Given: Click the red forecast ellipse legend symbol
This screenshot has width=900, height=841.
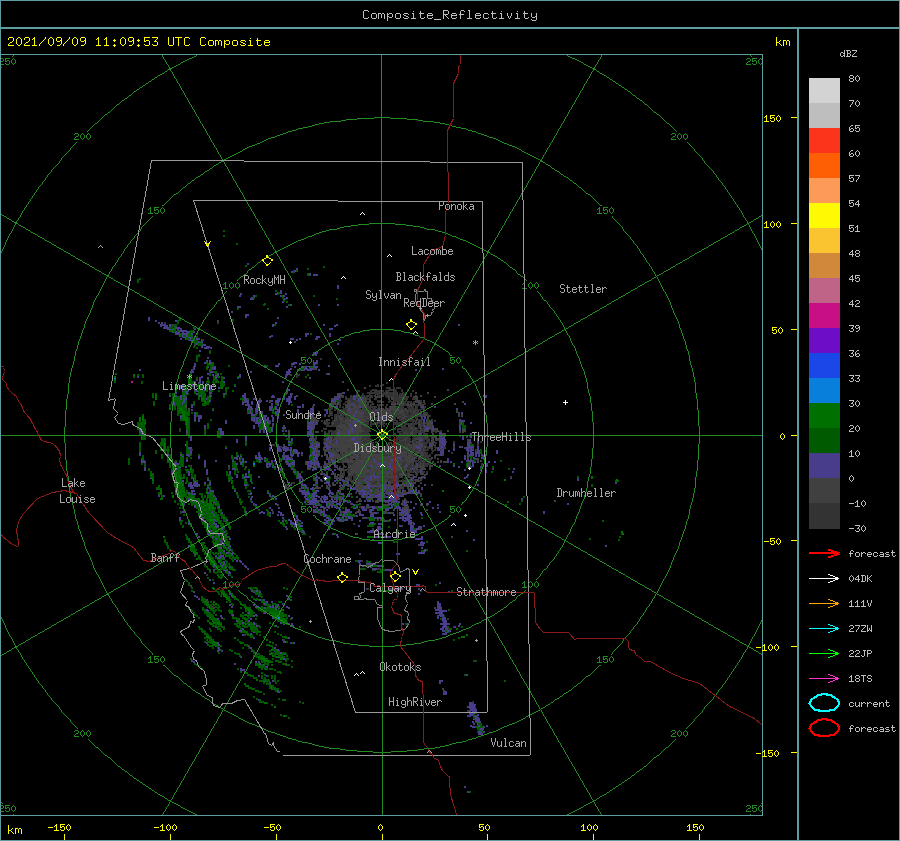Looking at the screenshot, I should [x=824, y=728].
